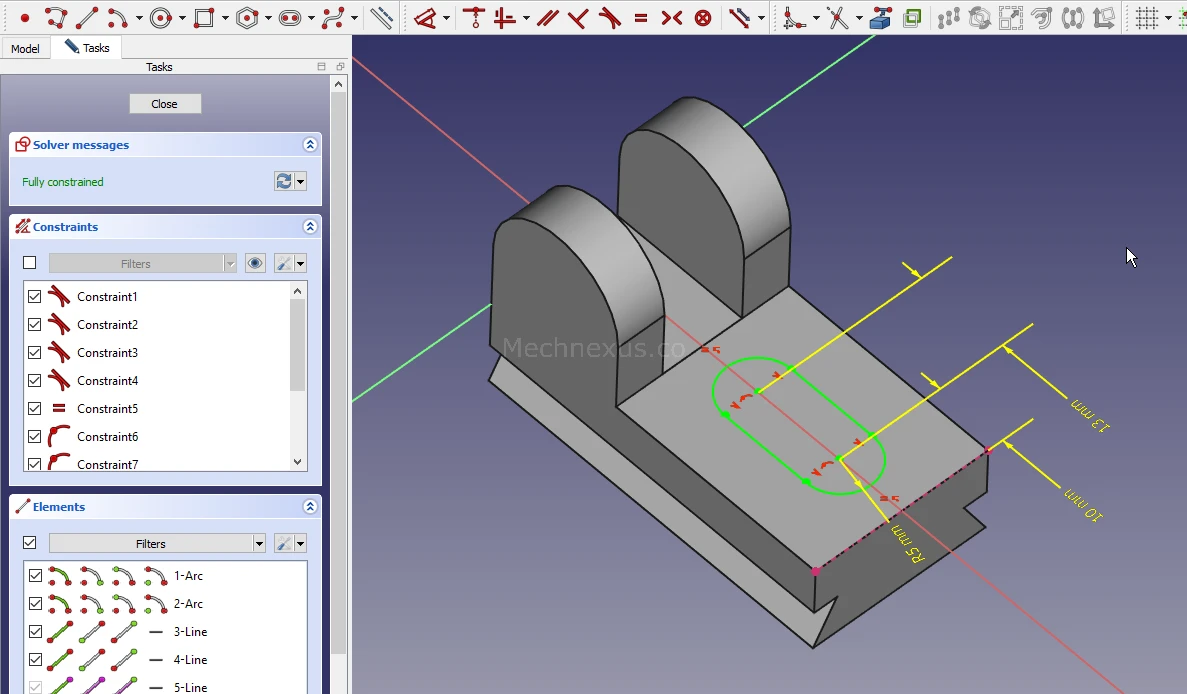
Task: Choose the Create Rectangle tool
Action: [204, 18]
